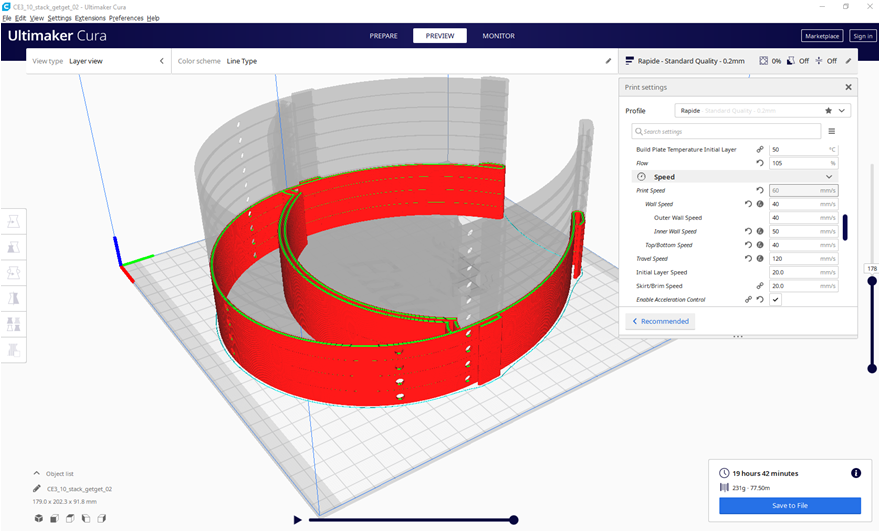Click the Sign in button
The width and height of the screenshot is (880, 532).
tap(863, 36)
